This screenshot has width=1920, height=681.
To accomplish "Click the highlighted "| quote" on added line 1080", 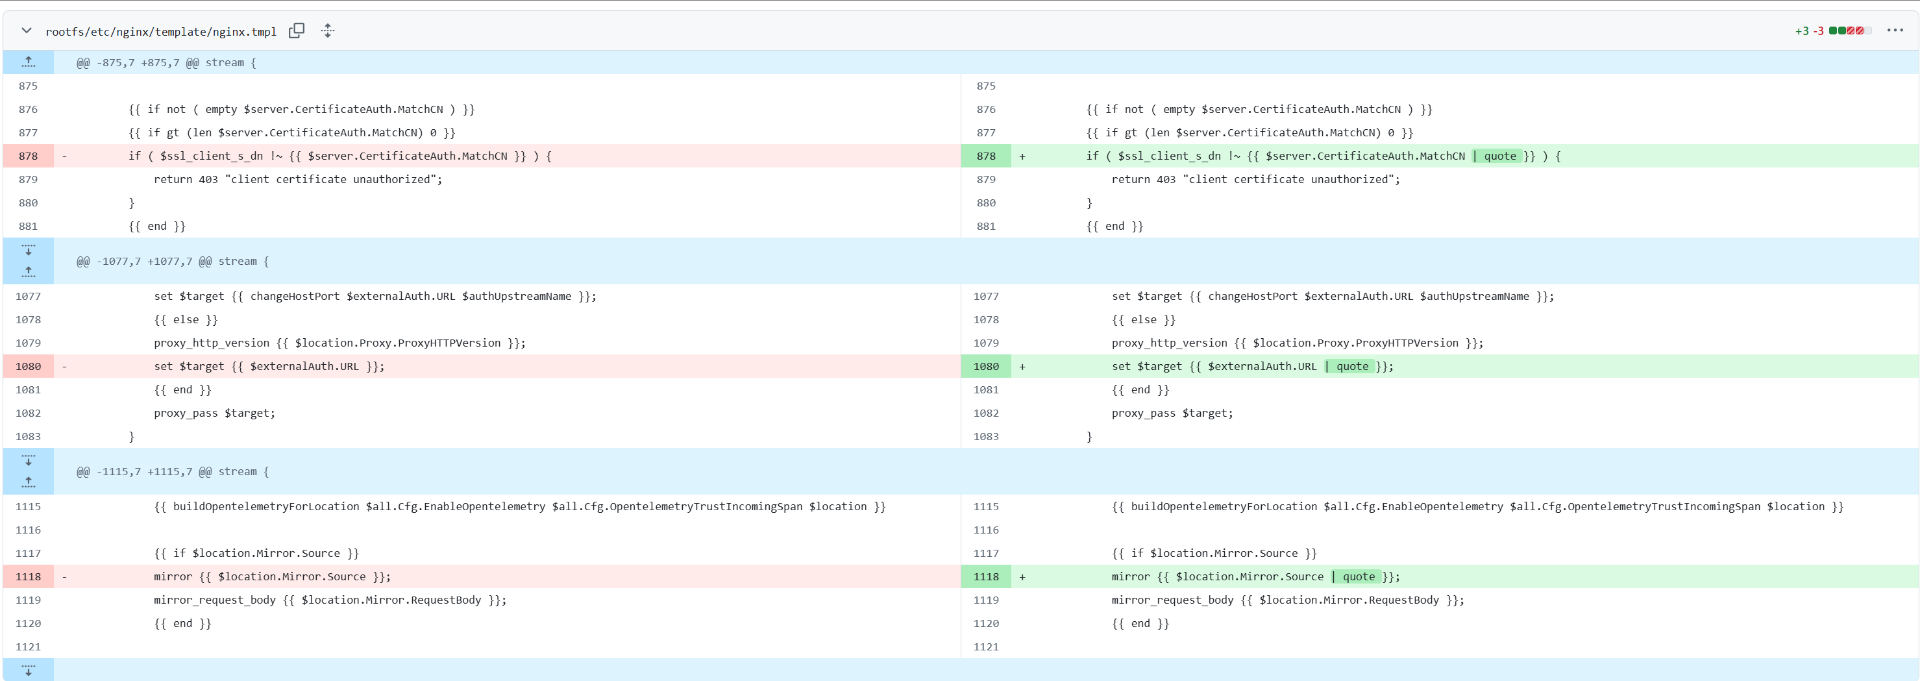I will tap(1349, 367).
